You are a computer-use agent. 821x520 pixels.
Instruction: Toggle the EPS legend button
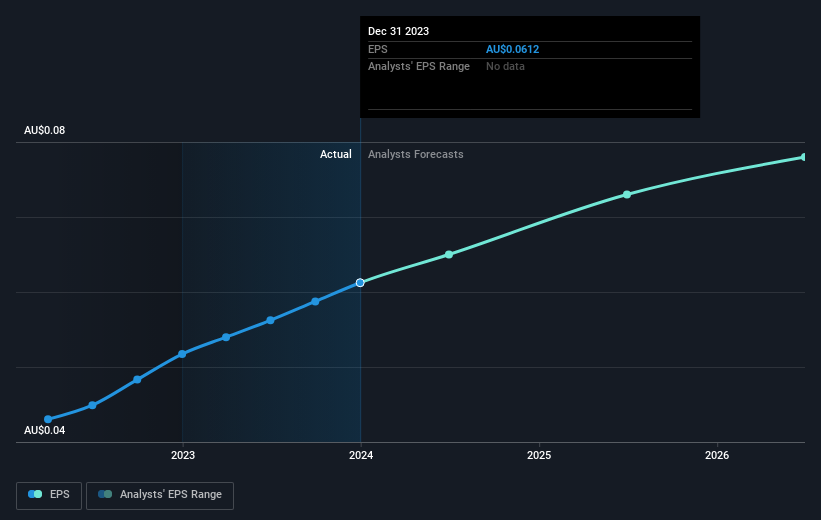[49, 495]
